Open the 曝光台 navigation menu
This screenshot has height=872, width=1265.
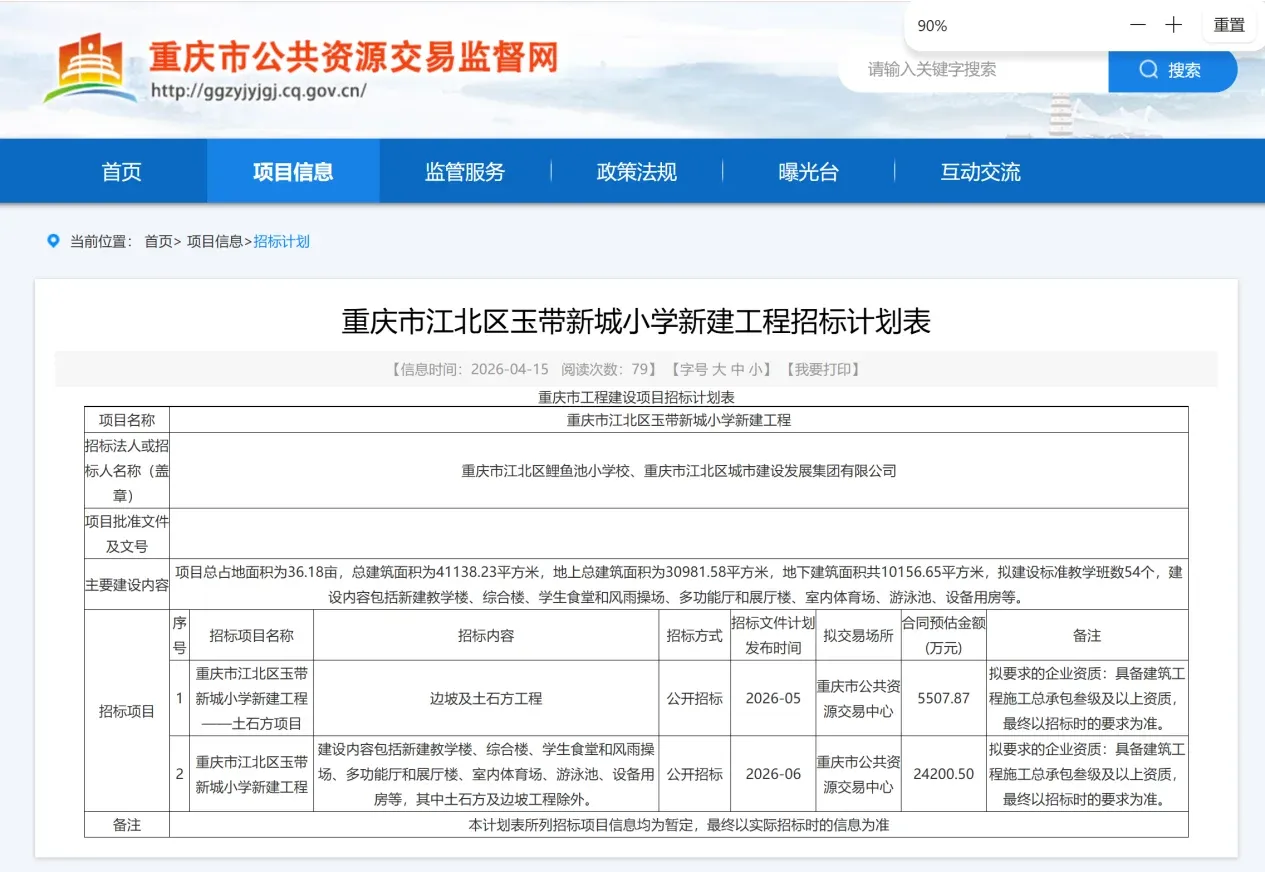point(808,172)
